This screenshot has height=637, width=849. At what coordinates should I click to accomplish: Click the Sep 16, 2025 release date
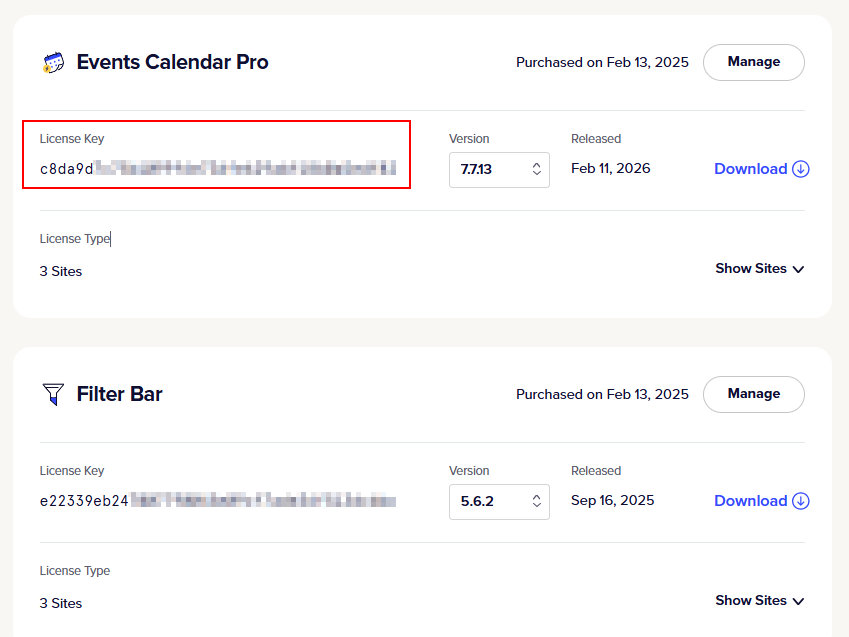[612, 500]
